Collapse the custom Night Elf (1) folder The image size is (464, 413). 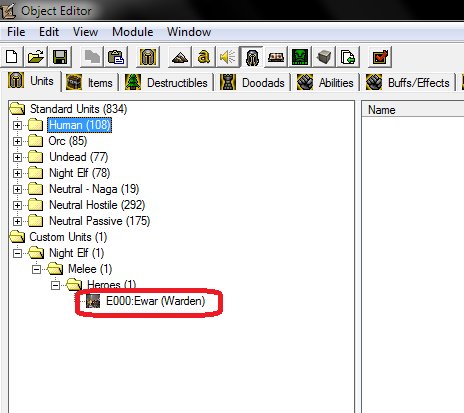pos(17,253)
